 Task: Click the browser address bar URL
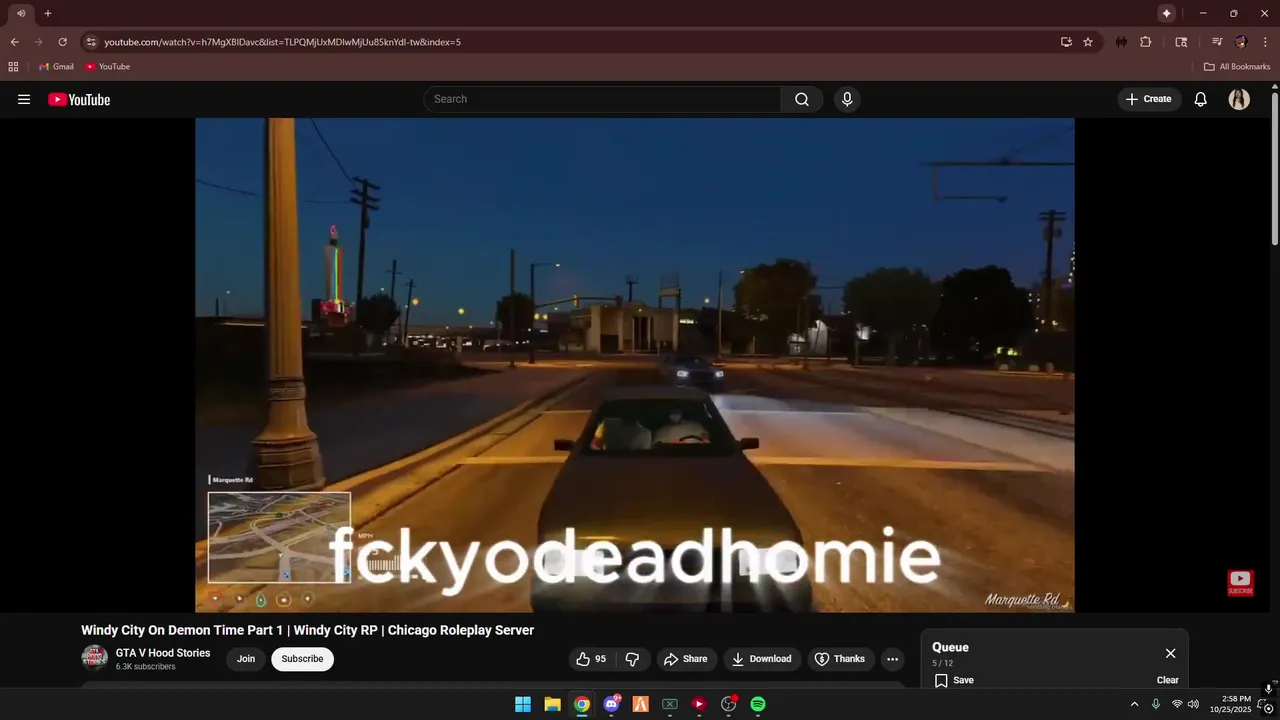coord(283,42)
